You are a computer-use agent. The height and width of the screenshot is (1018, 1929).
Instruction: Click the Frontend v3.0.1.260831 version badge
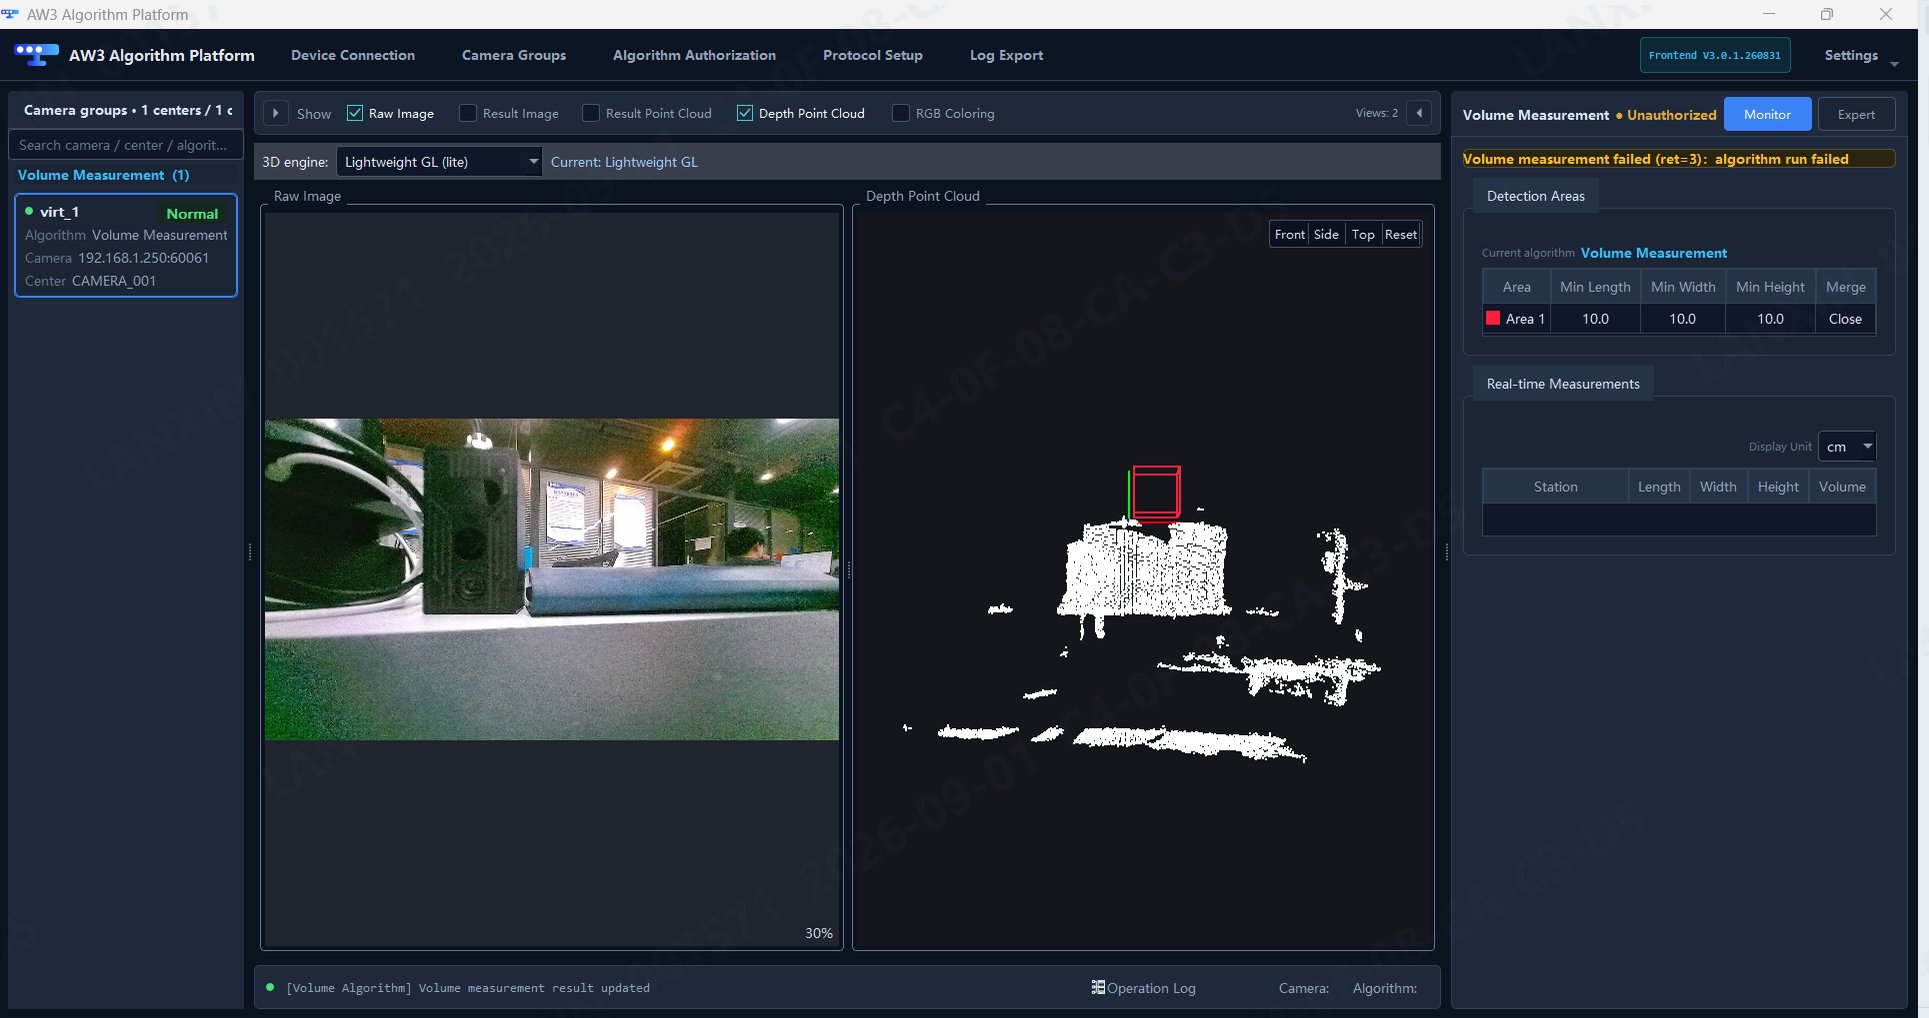1715,56
